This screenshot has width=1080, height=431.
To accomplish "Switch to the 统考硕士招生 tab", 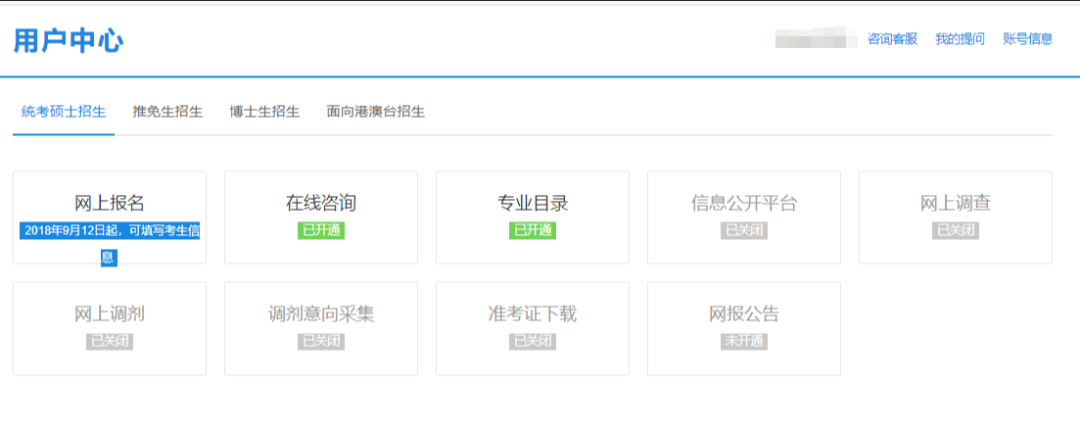I will pos(64,112).
